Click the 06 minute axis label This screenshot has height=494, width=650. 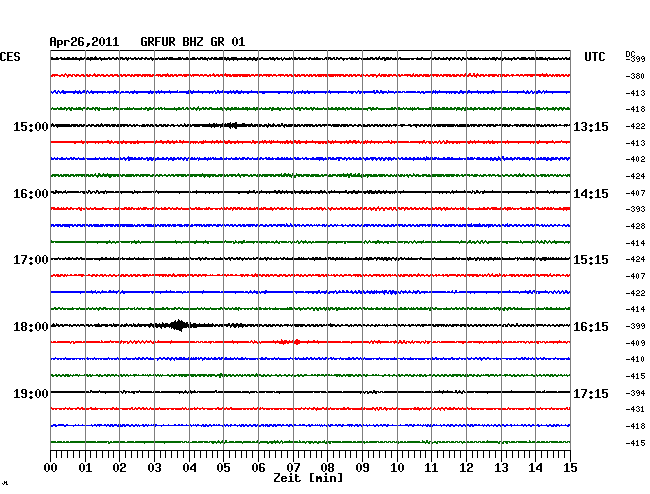(258, 468)
